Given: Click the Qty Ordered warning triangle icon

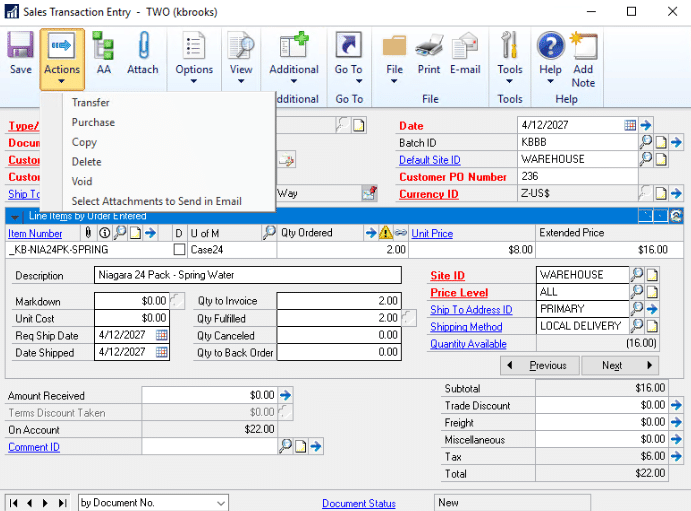Looking at the screenshot, I should (x=386, y=233).
